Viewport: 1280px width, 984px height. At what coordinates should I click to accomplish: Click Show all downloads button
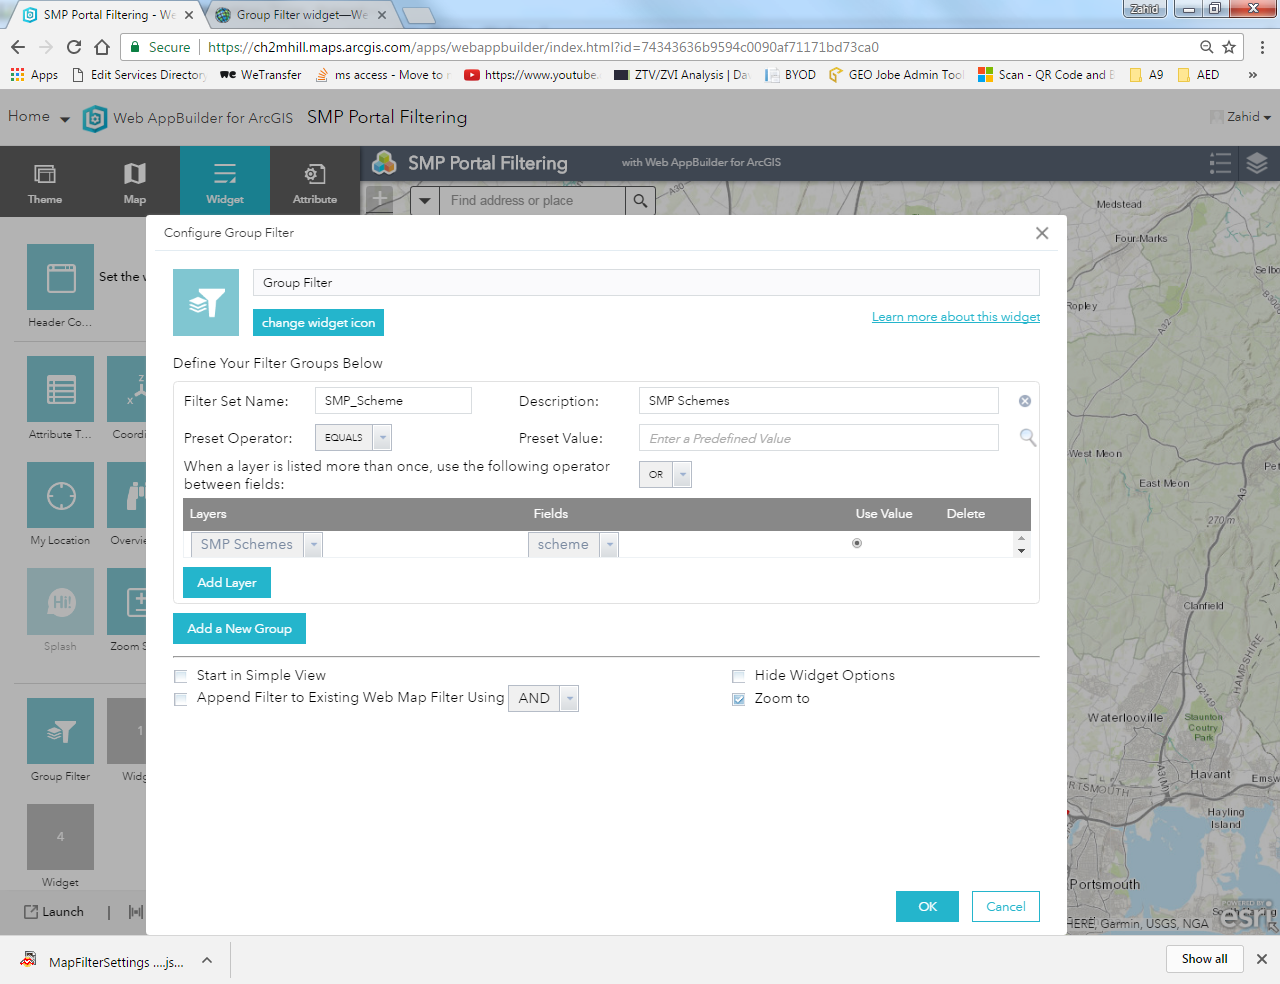pos(1205,959)
